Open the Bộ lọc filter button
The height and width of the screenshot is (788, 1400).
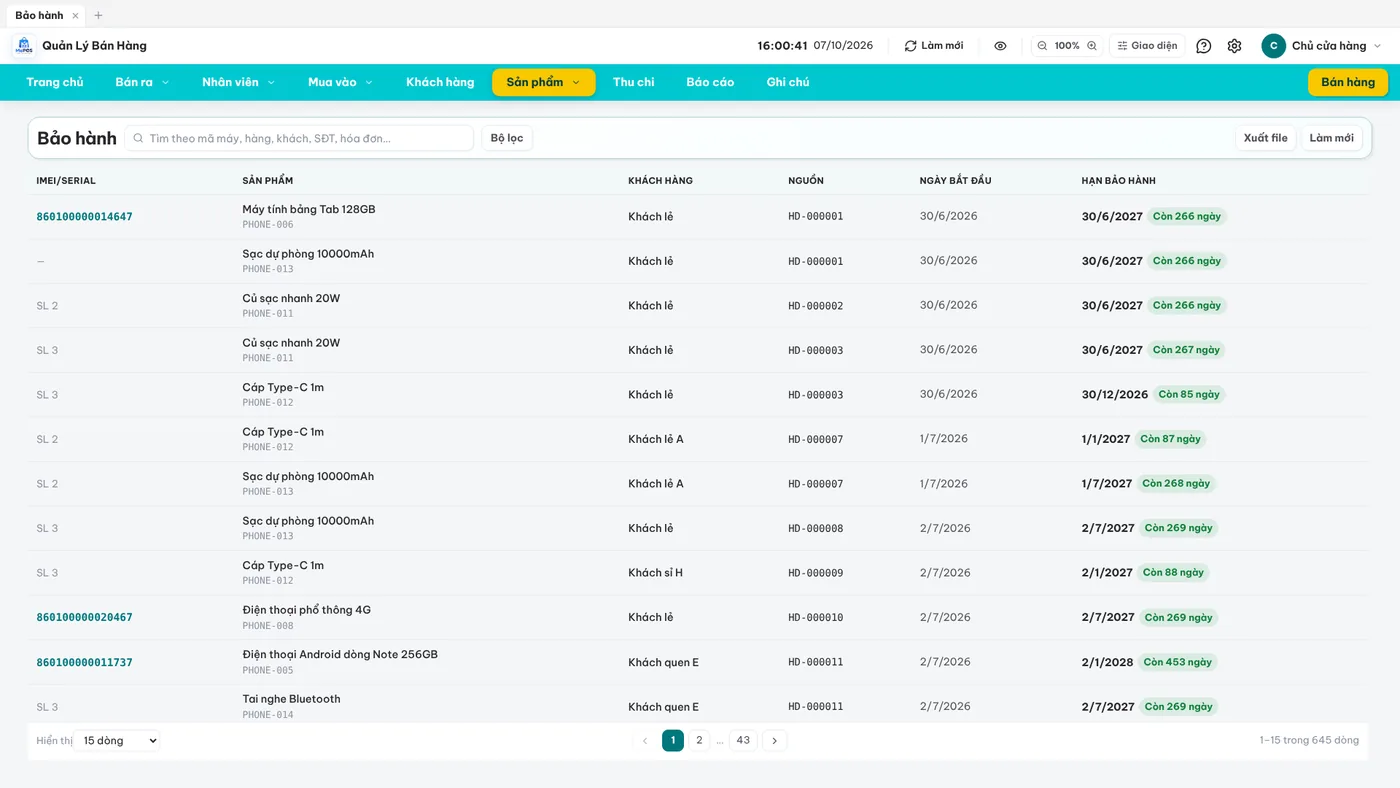507,138
